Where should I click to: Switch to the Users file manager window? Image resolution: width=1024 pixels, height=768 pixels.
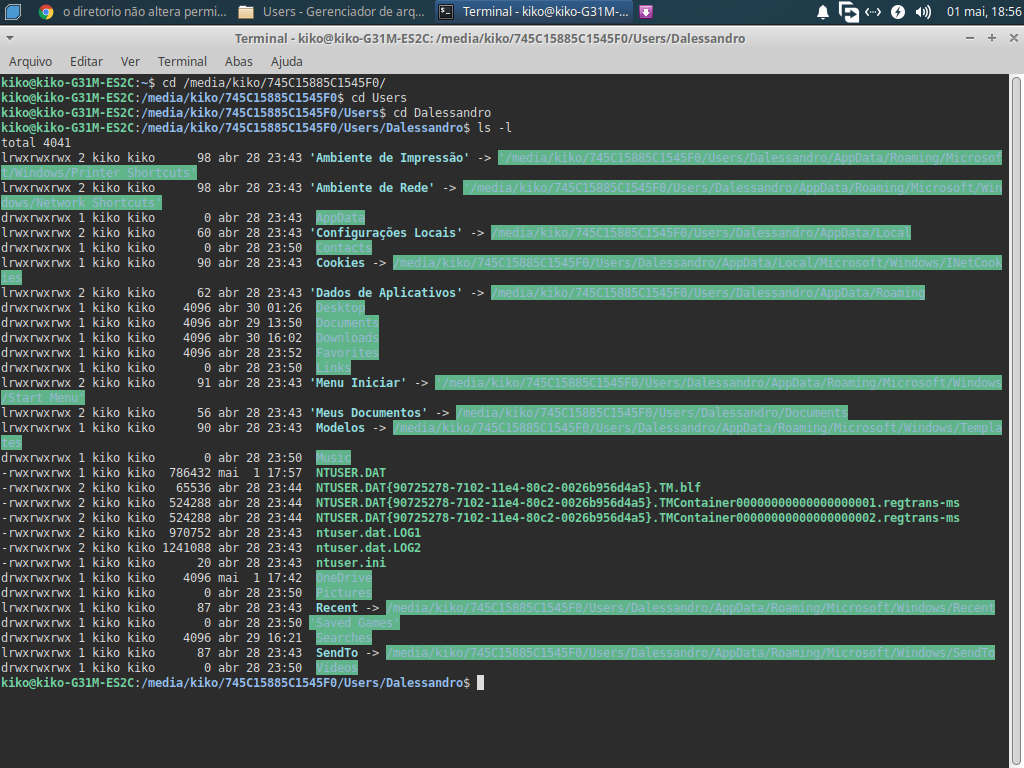click(x=332, y=12)
